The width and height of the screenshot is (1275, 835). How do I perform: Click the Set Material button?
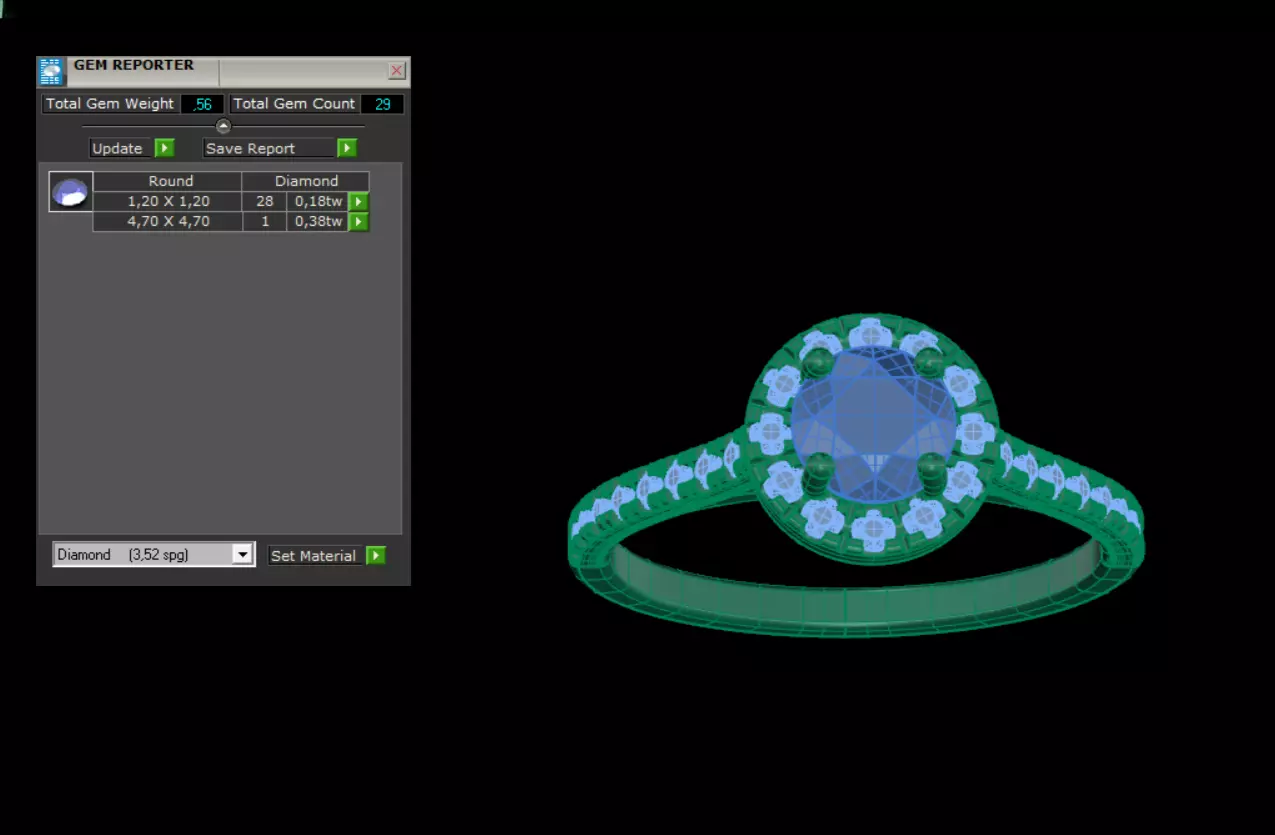coord(315,555)
